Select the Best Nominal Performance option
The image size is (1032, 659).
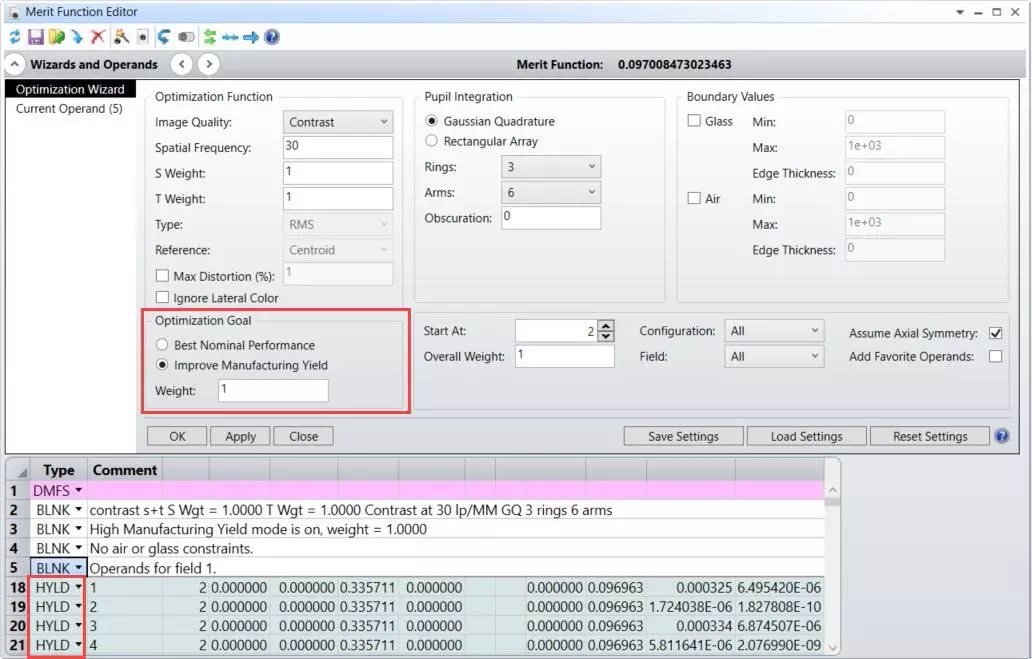click(162, 345)
